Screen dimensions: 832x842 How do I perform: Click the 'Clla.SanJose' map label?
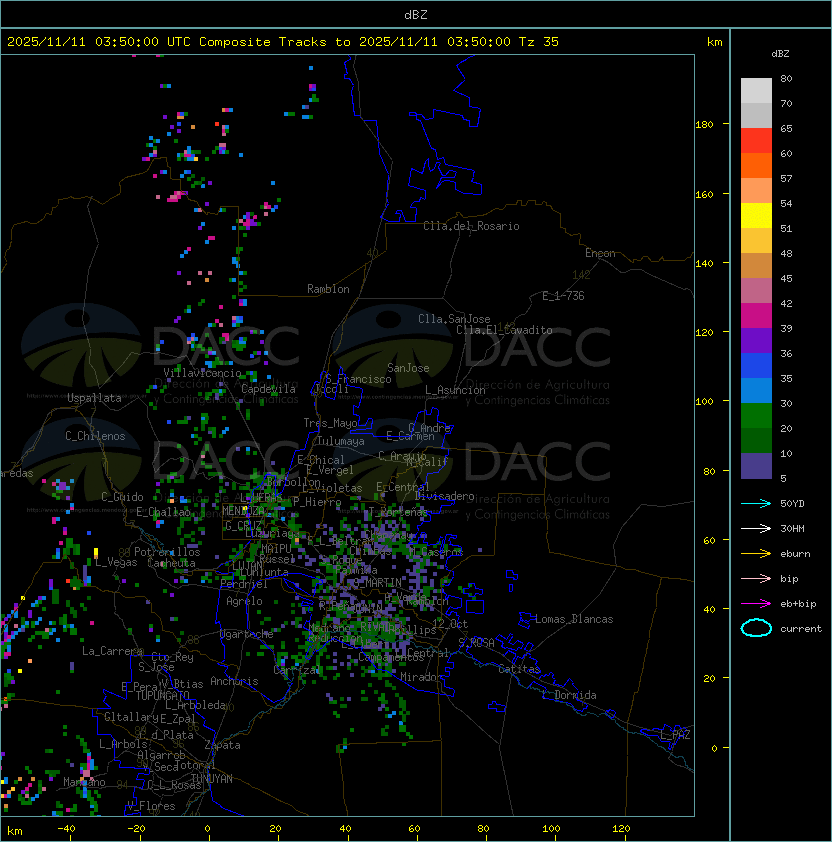coord(454,319)
